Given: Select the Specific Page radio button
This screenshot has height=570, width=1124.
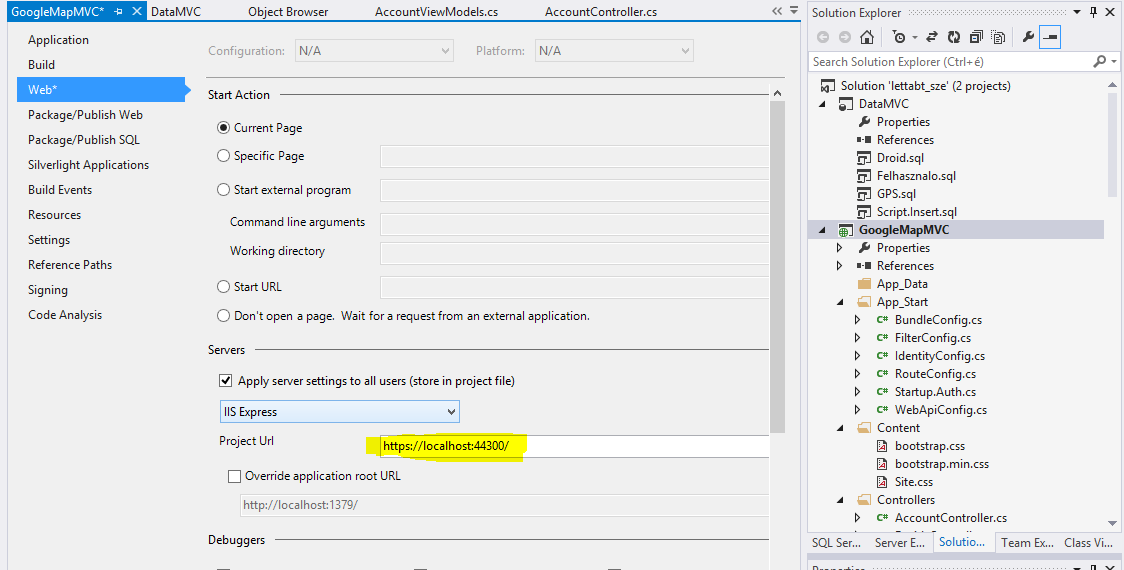Looking at the screenshot, I should (x=224, y=156).
